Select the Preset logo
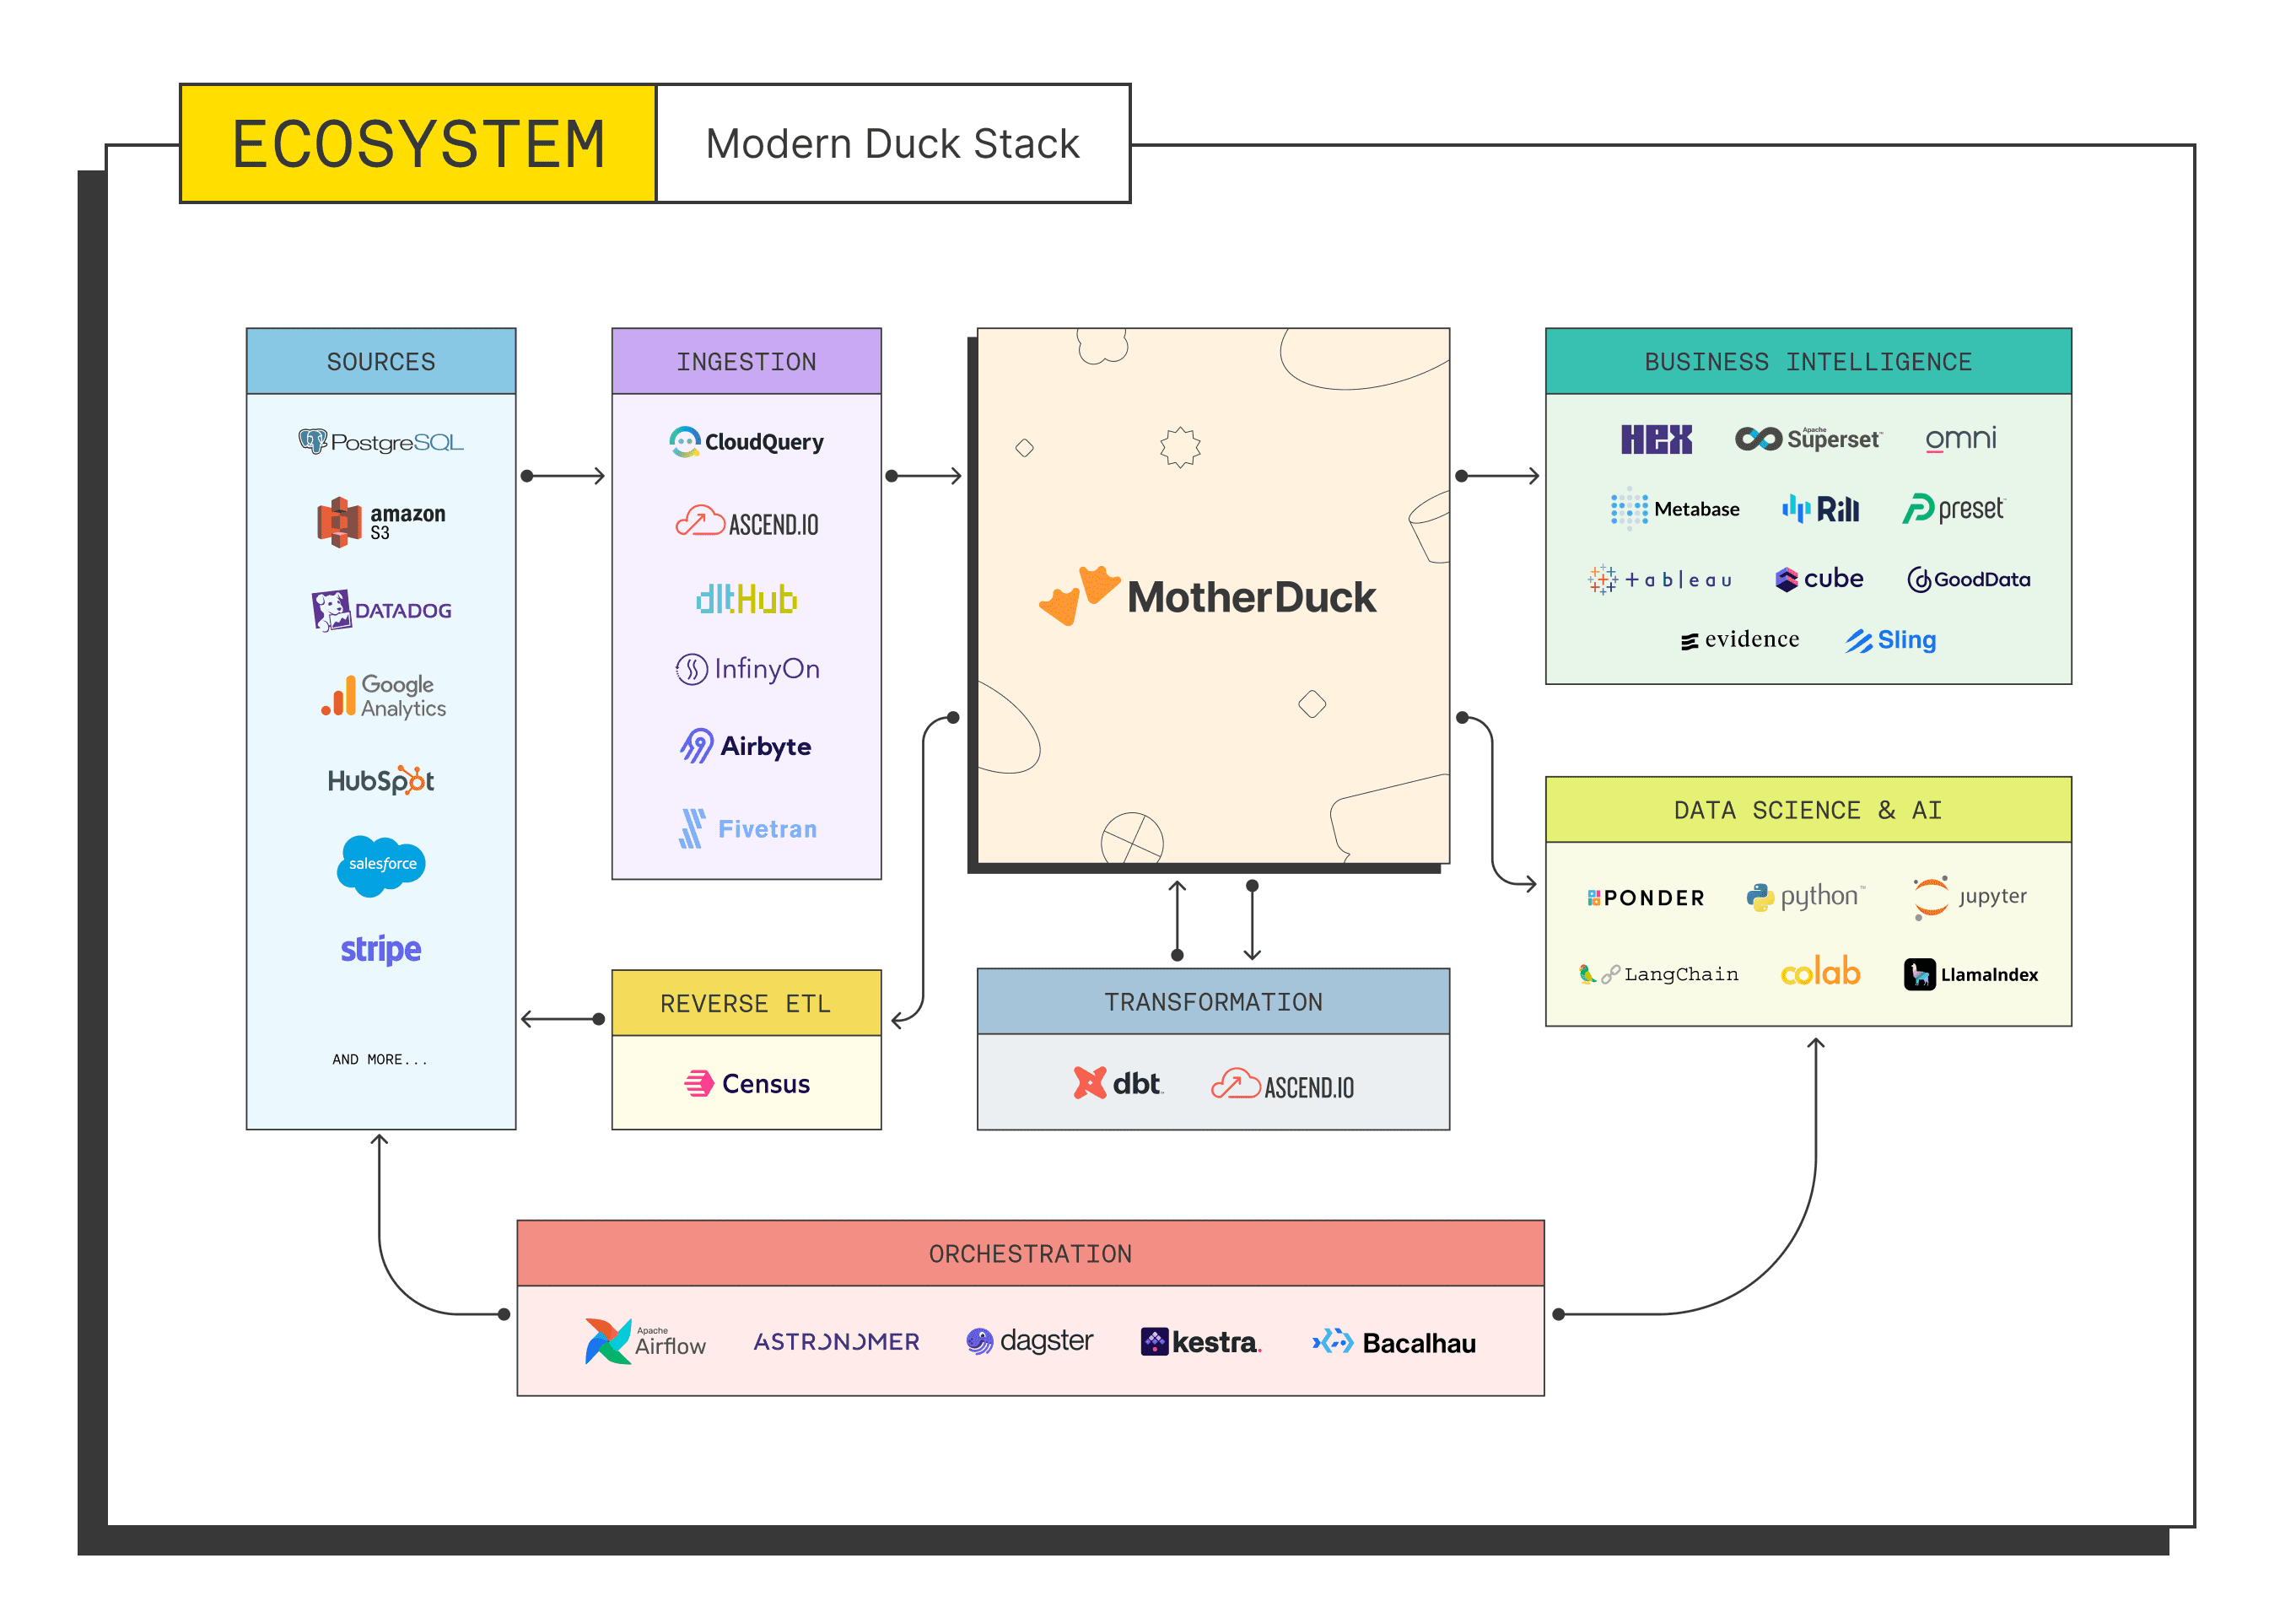2296x1623 pixels. tap(1953, 509)
